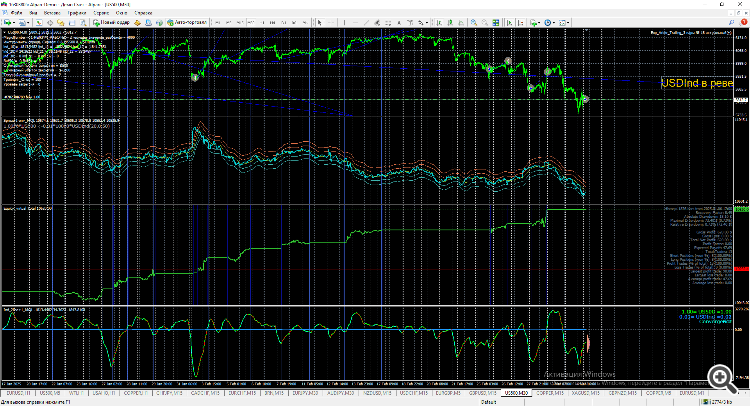Image resolution: width=750 pixels, height=406 pixels.
Task: Open the red notification alert icon
Action: (x=743, y=22)
